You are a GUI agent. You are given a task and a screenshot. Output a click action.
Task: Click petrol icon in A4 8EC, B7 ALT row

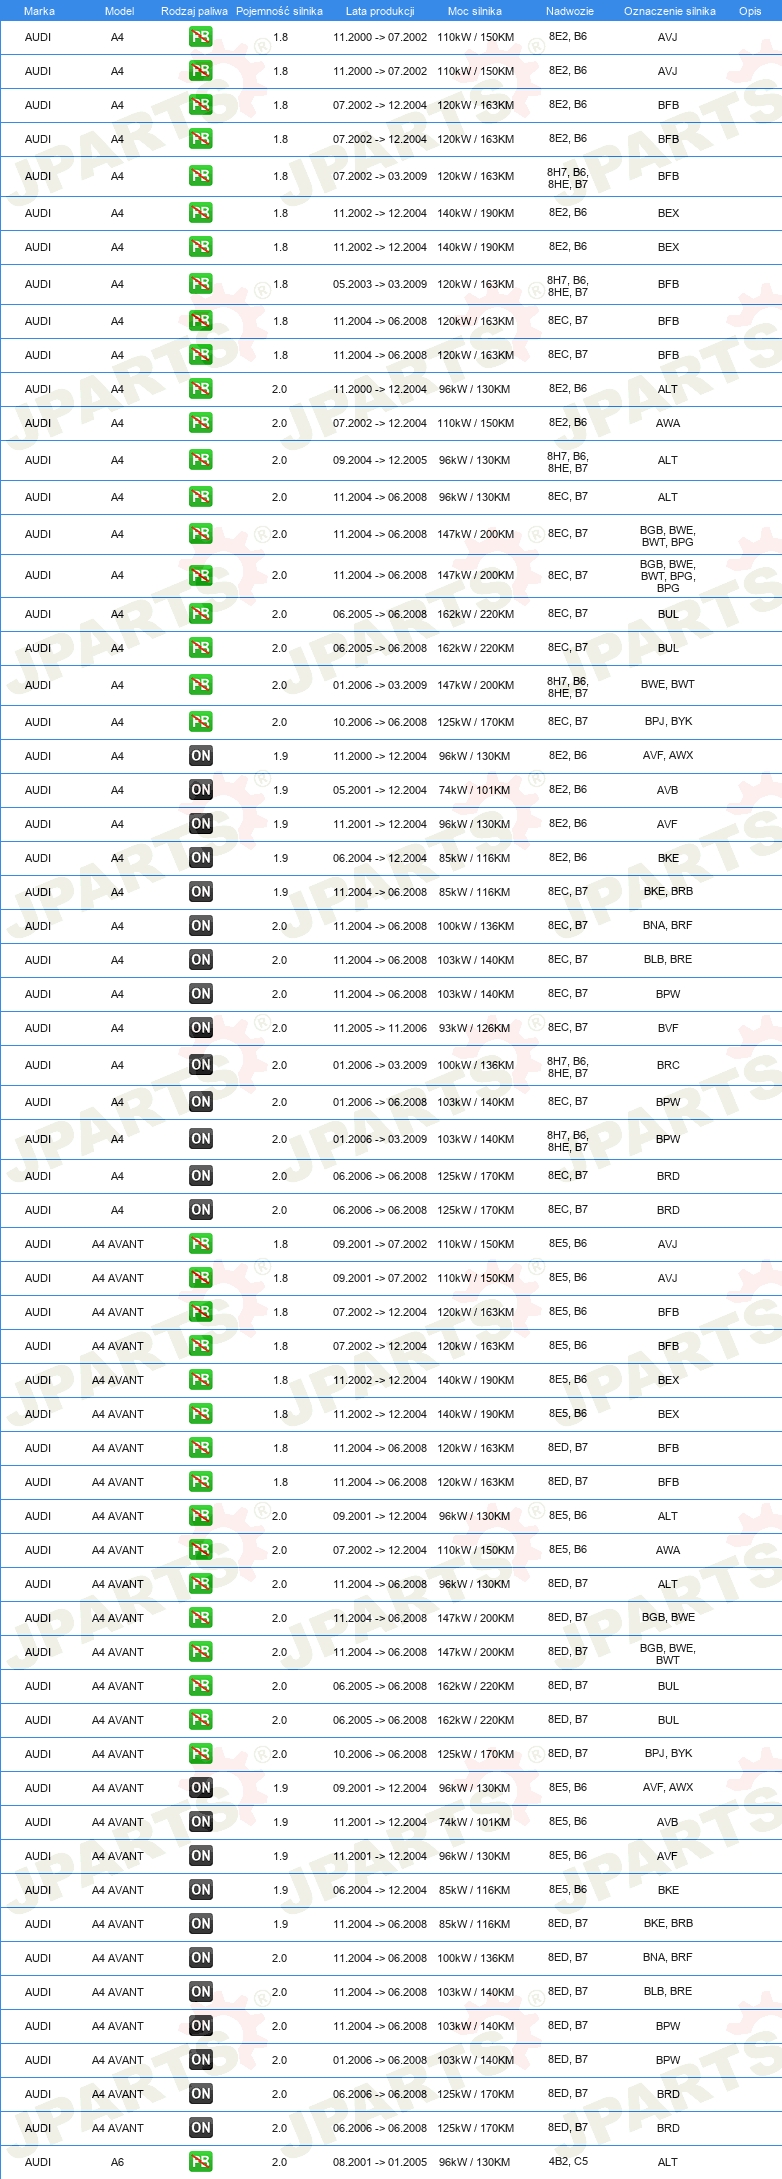pyautogui.click(x=201, y=497)
